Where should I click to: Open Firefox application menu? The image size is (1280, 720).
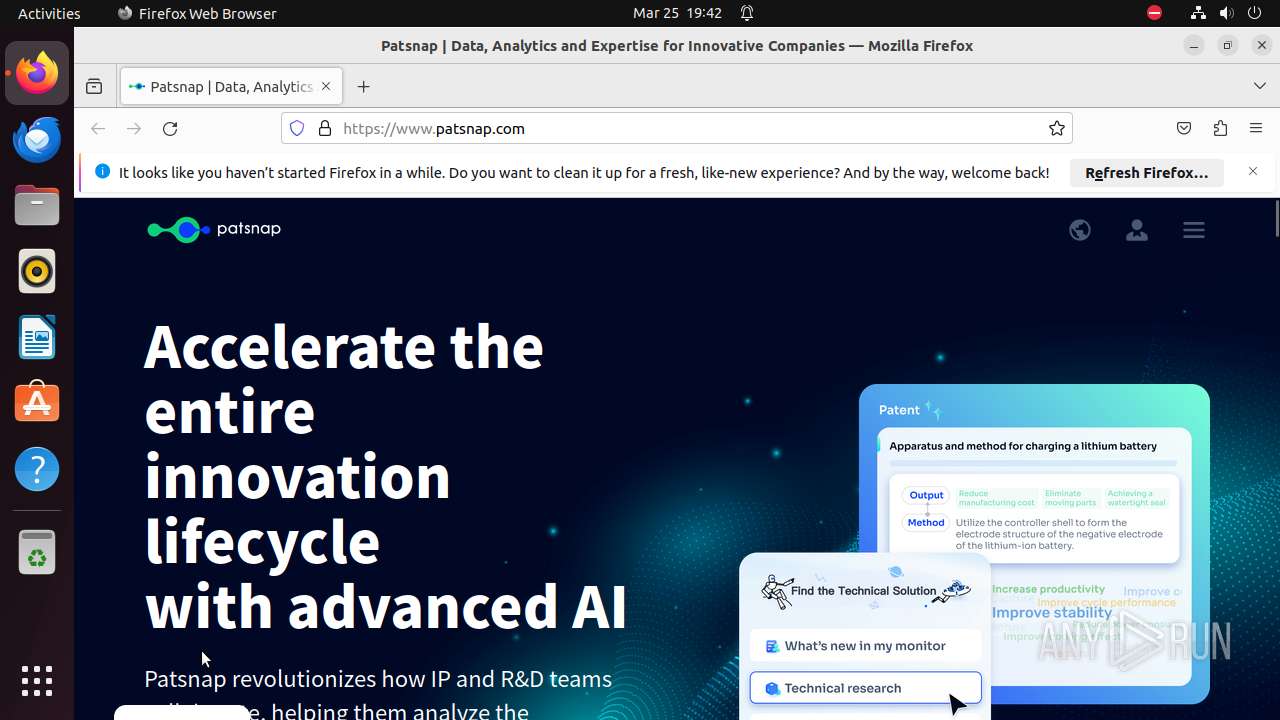[x=1256, y=128]
